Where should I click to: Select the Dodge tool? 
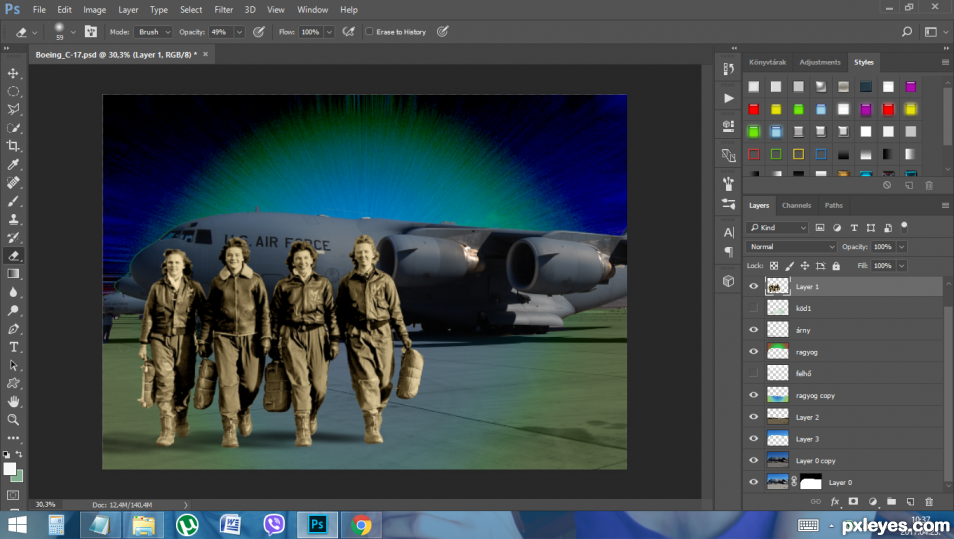[13, 310]
